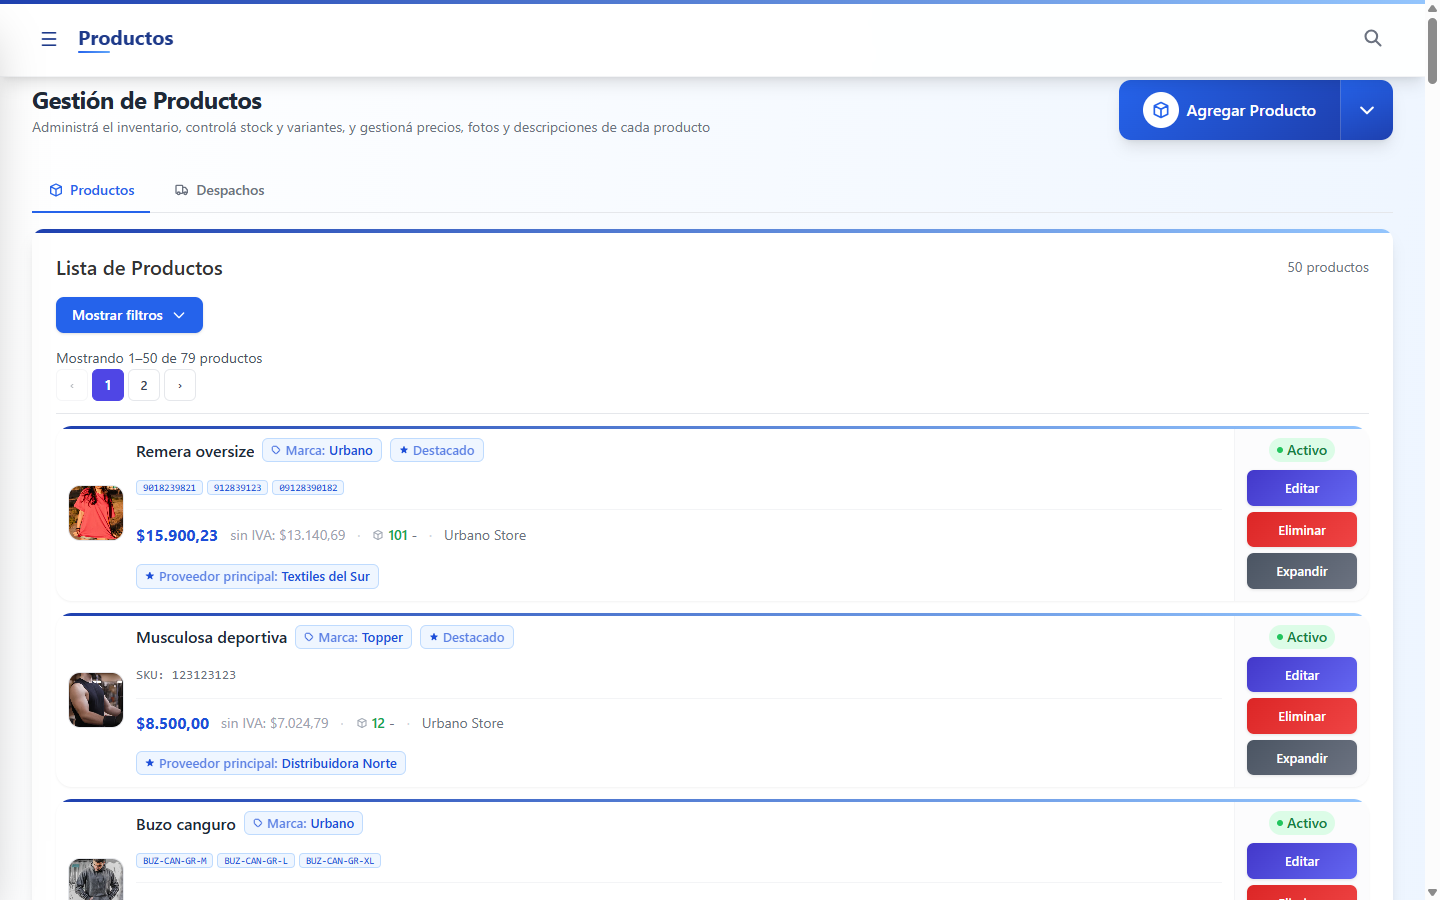The height and width of the screenshot is (900, 1440).
Task: Click the stock box icon beside 12
Action: coord(362,723)
